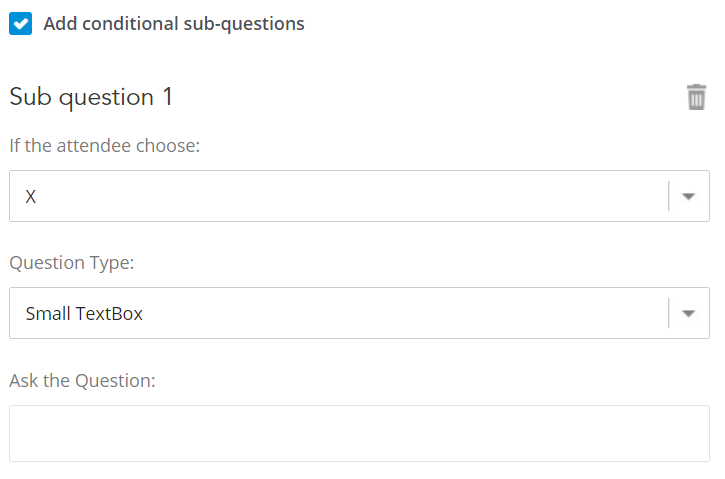Viewport: 725px width, 479px height.
Task: Open the Question Type dropdown arrow
Action: [688, 313]
